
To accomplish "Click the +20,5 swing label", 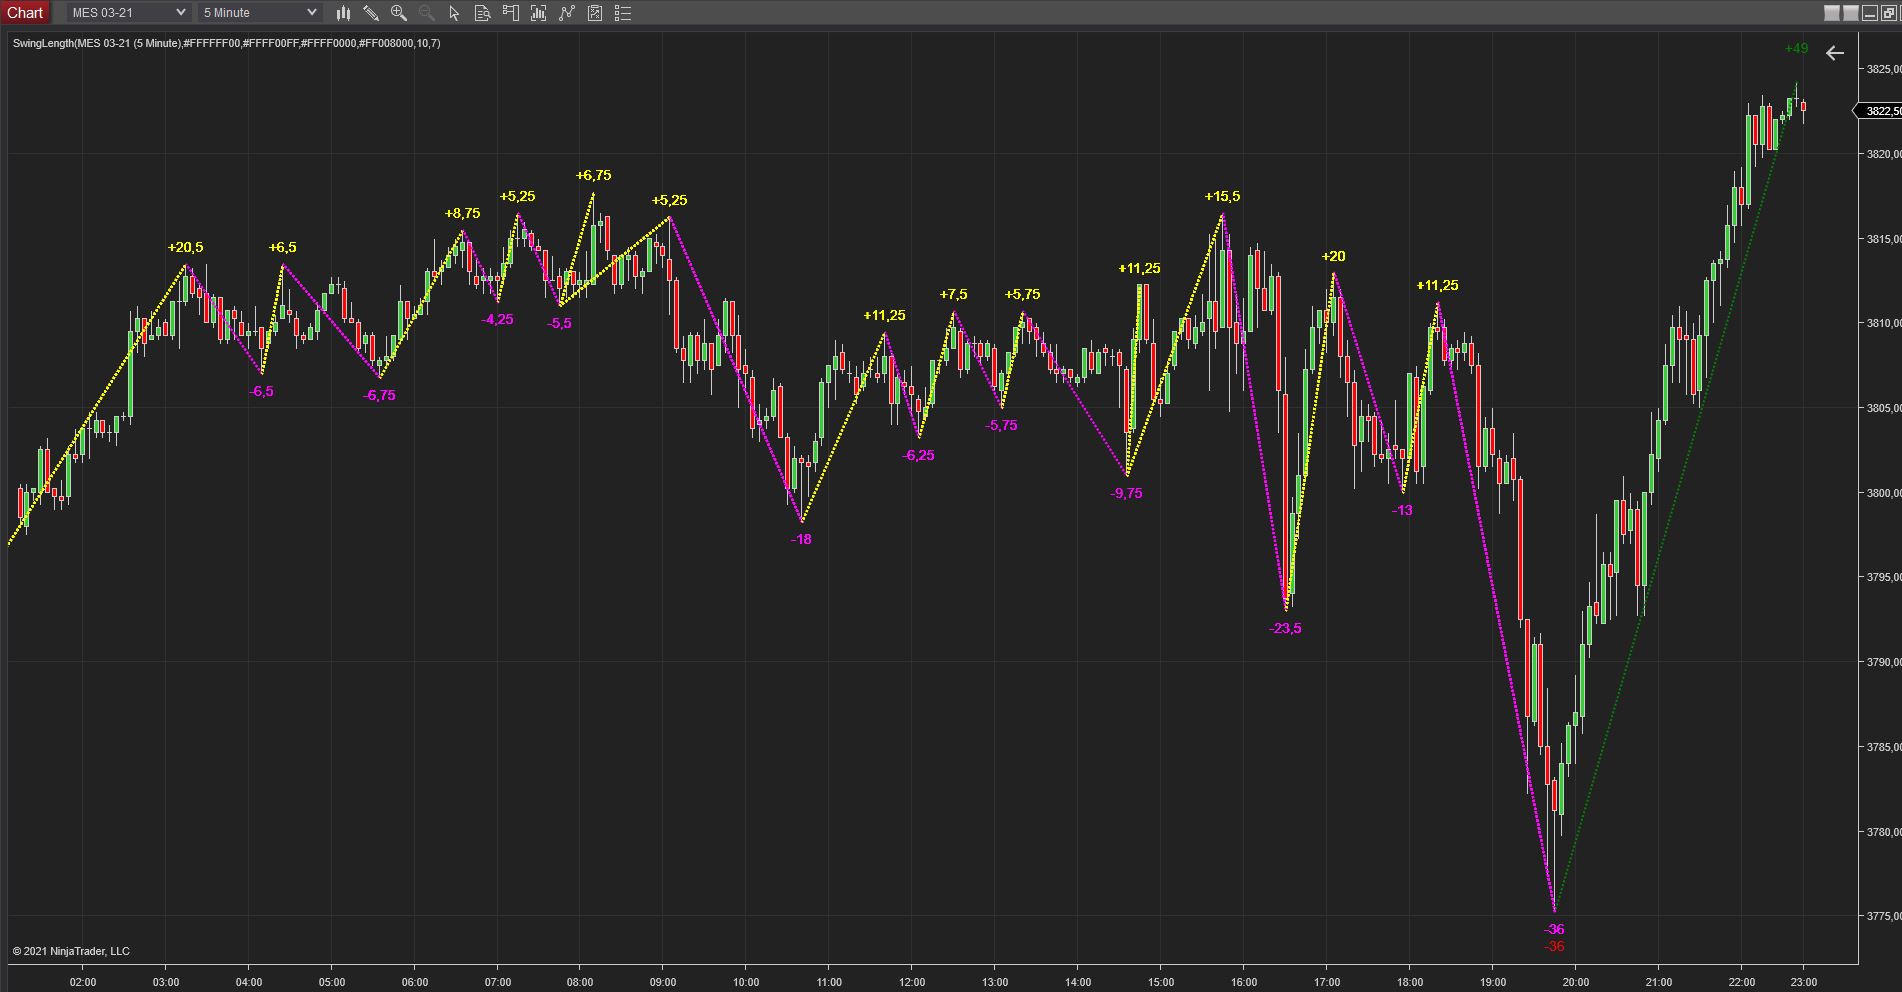I will (185, 247).
